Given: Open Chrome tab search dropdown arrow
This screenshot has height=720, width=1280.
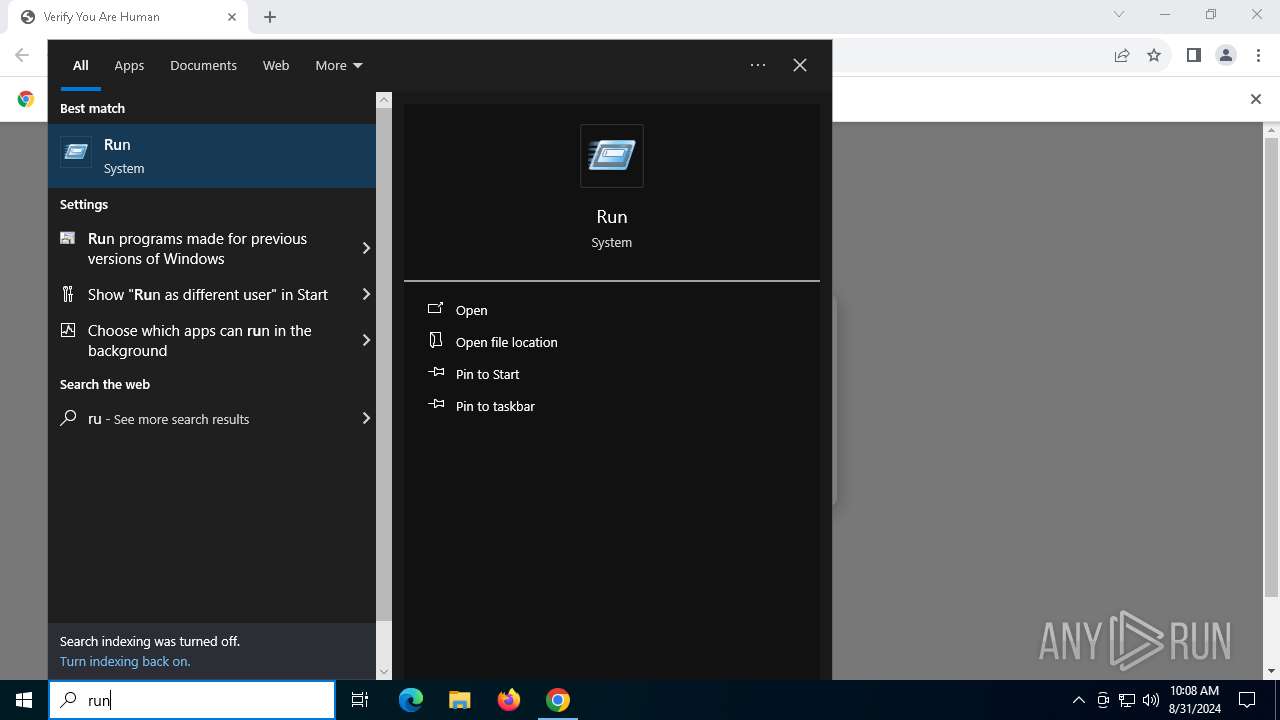Looking at the screenshot, I should 1119,14.
